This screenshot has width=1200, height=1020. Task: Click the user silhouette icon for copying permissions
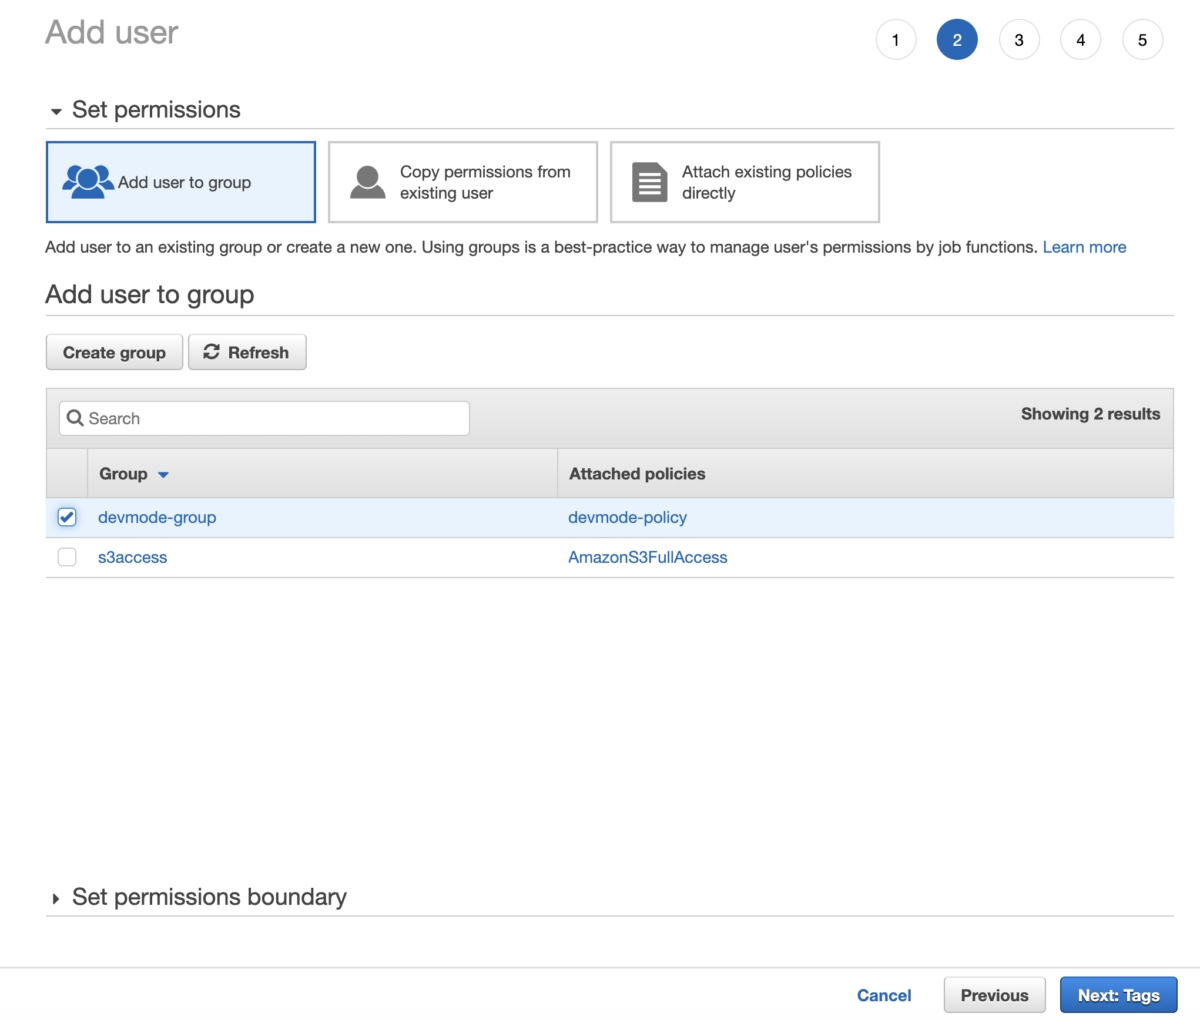[366, 181]
